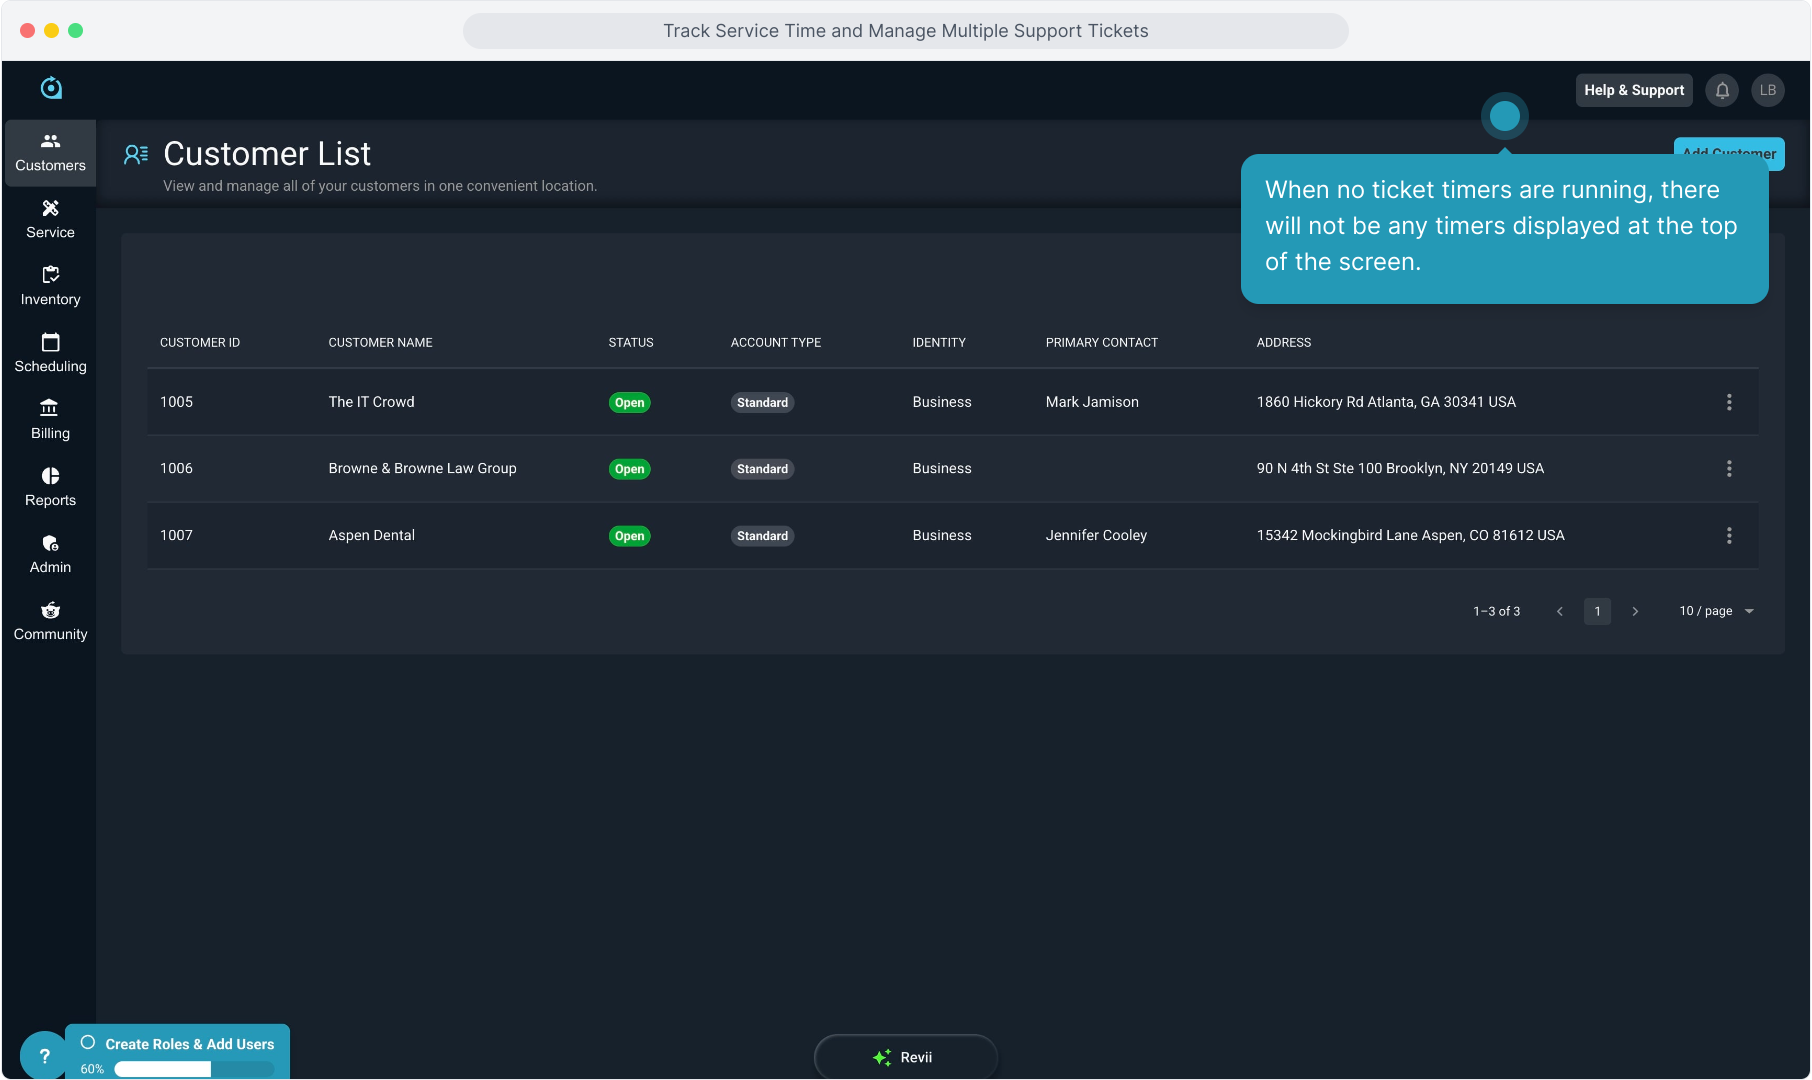Navigate to Billing in sidebar
Screen dimensions: 1812x1080
(50, 420)
